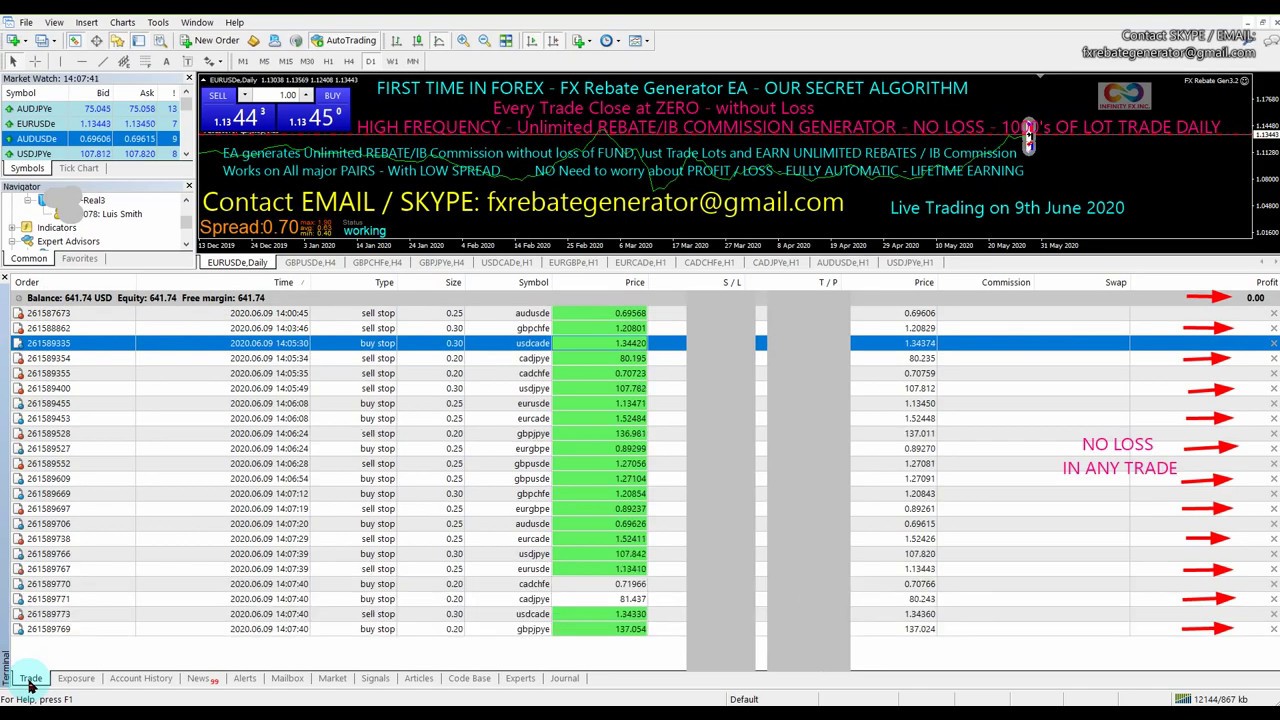
Task: Draw a vertical line tool
Action: tap(60, 62)
